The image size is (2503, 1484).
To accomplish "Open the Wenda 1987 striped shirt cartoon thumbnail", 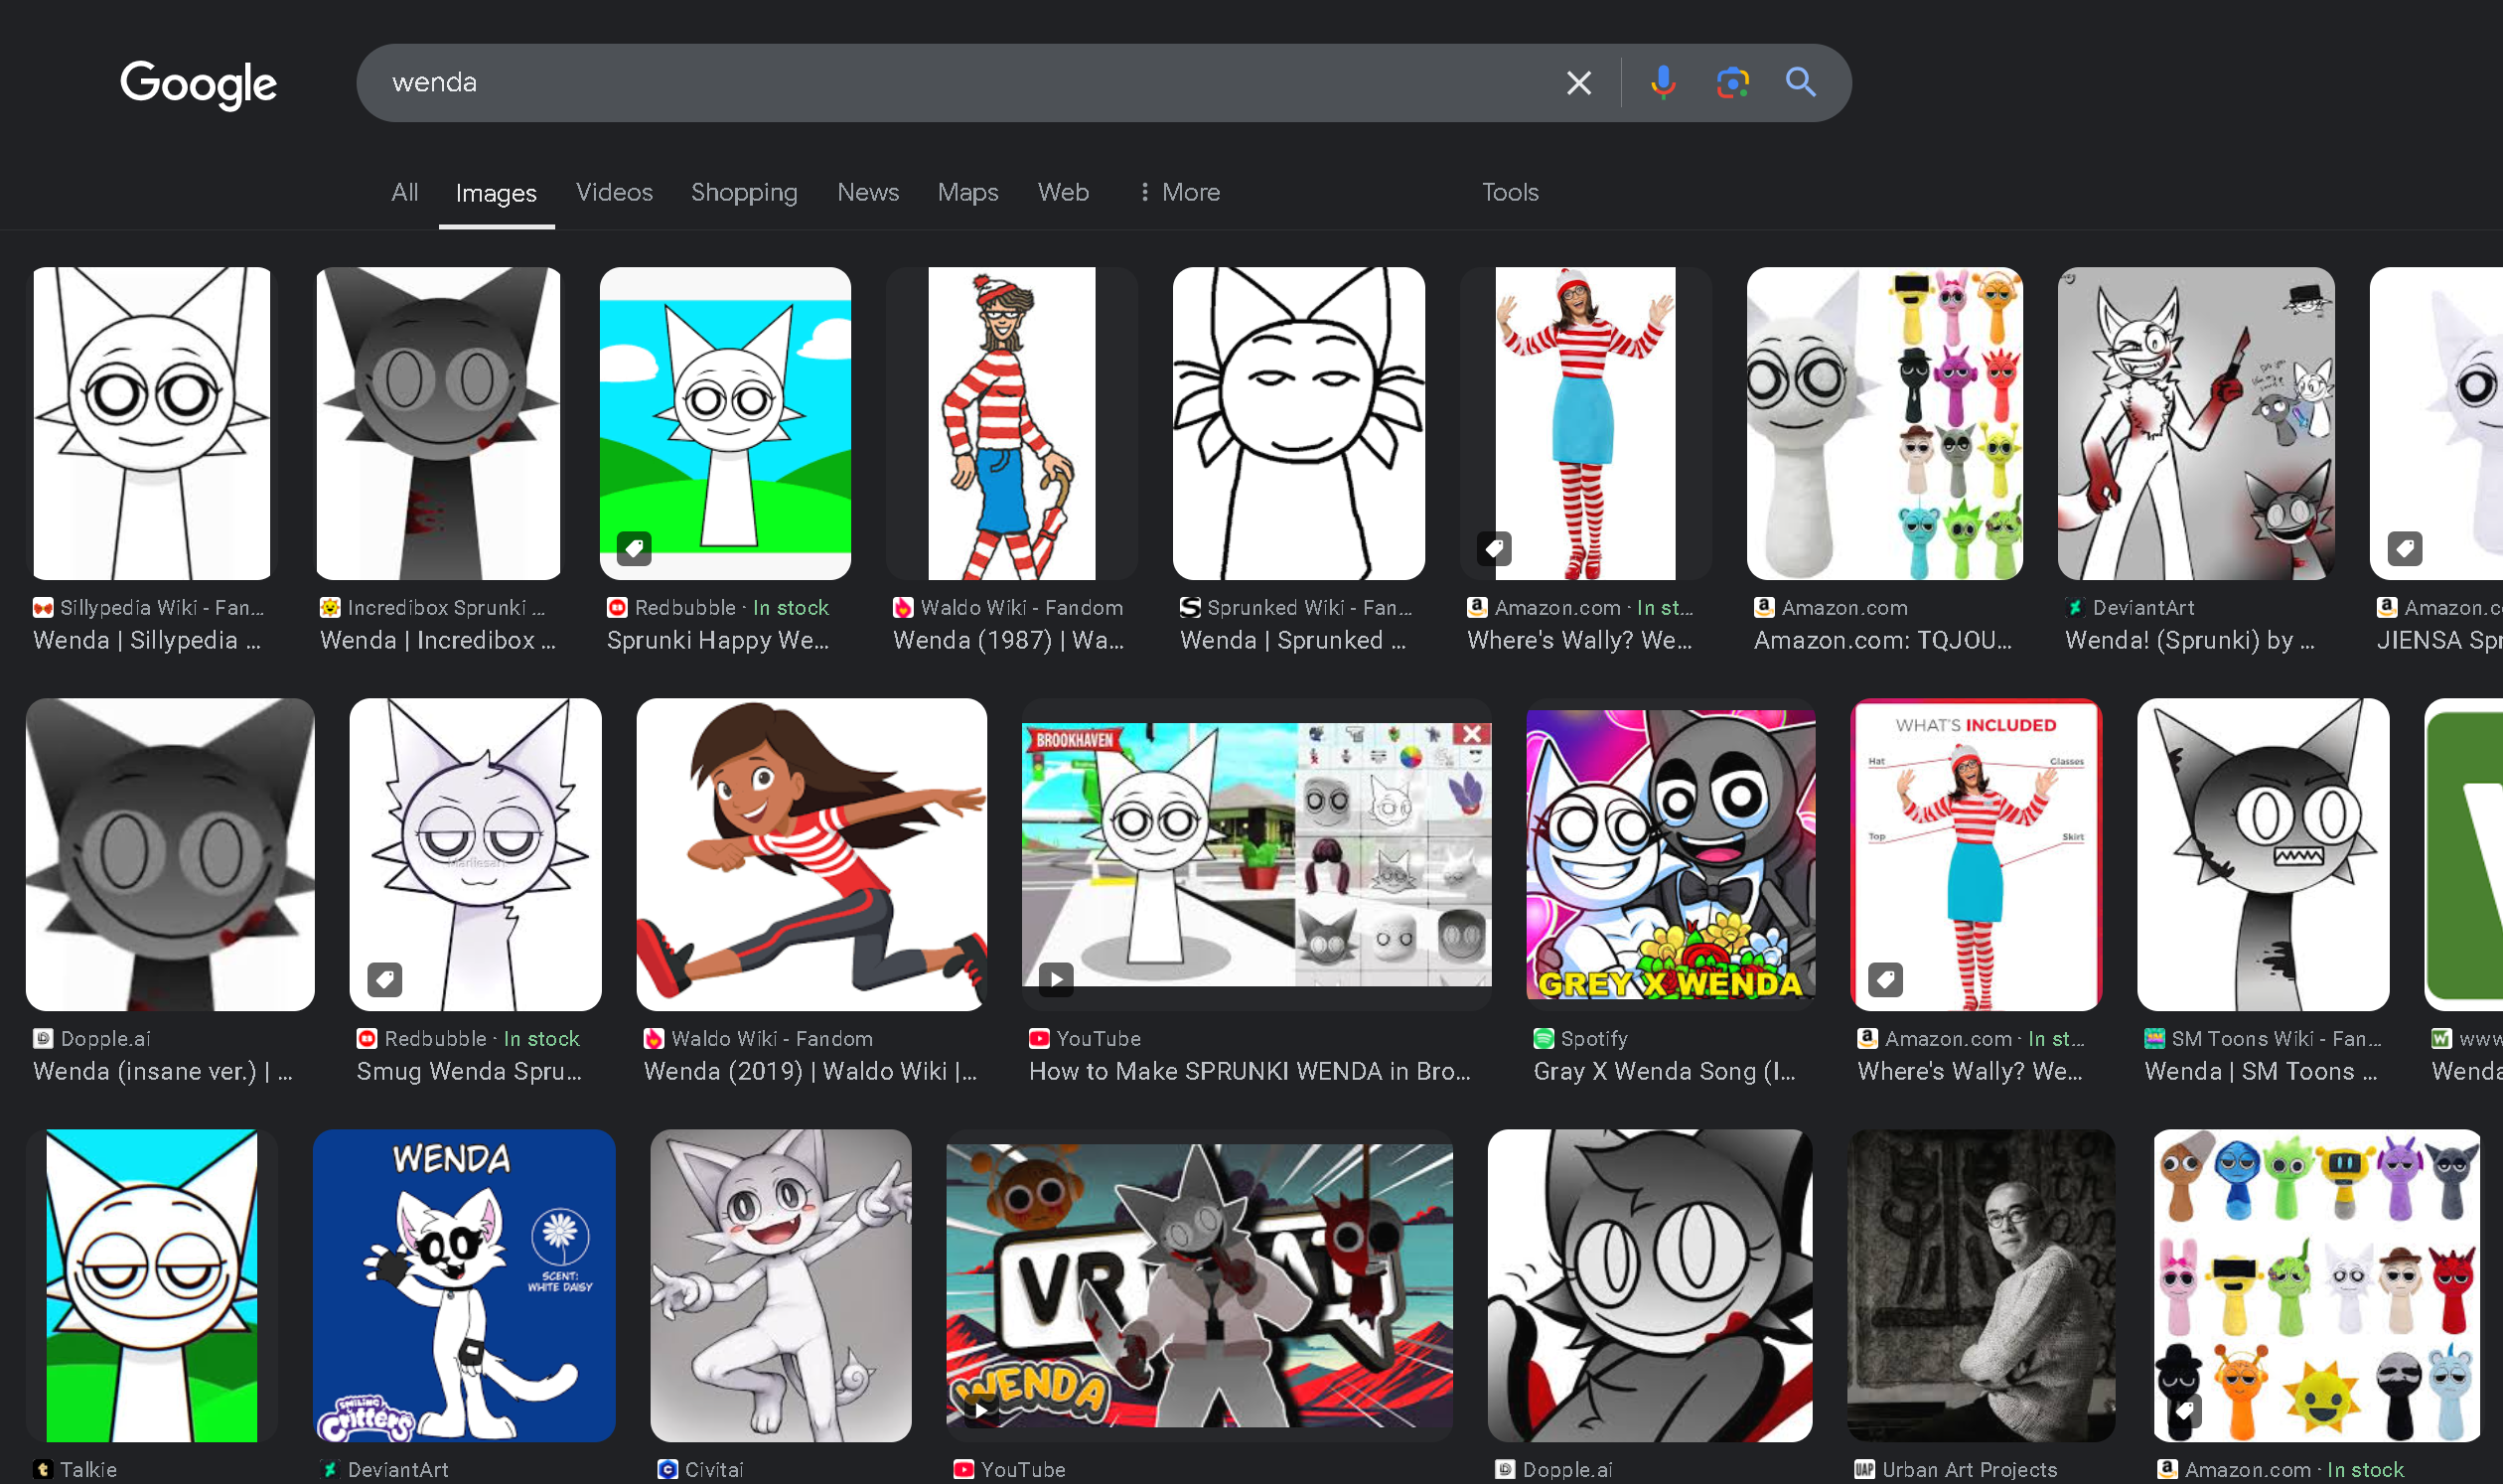I will click(x=1011, y=423).
